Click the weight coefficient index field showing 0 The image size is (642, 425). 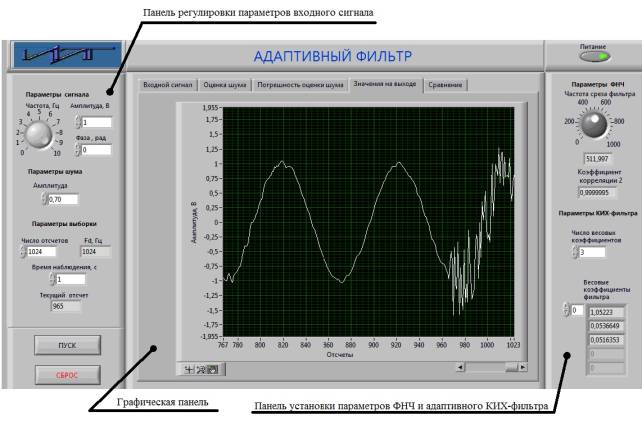coord(577,310)
